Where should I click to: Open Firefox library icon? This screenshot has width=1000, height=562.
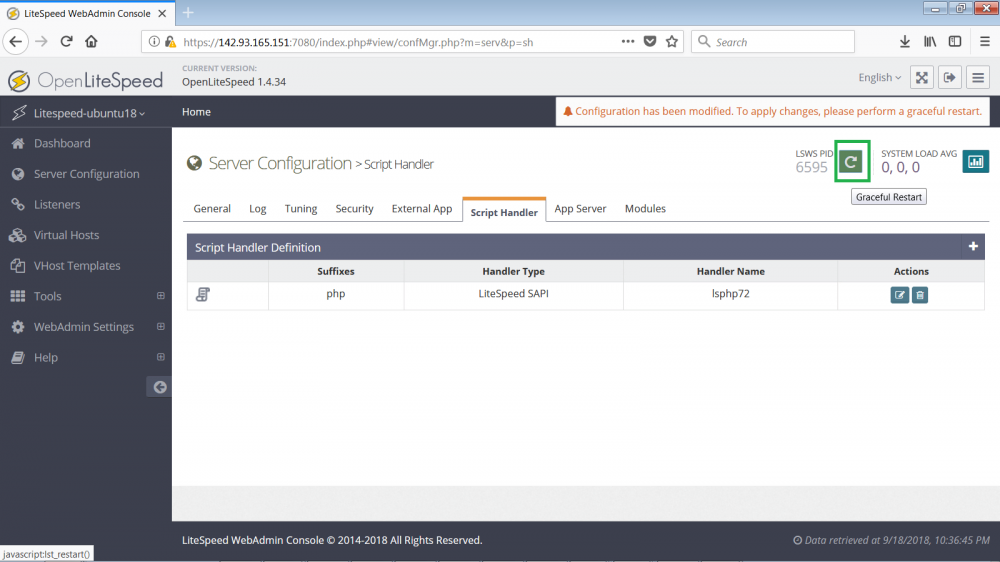pos(930,41)
